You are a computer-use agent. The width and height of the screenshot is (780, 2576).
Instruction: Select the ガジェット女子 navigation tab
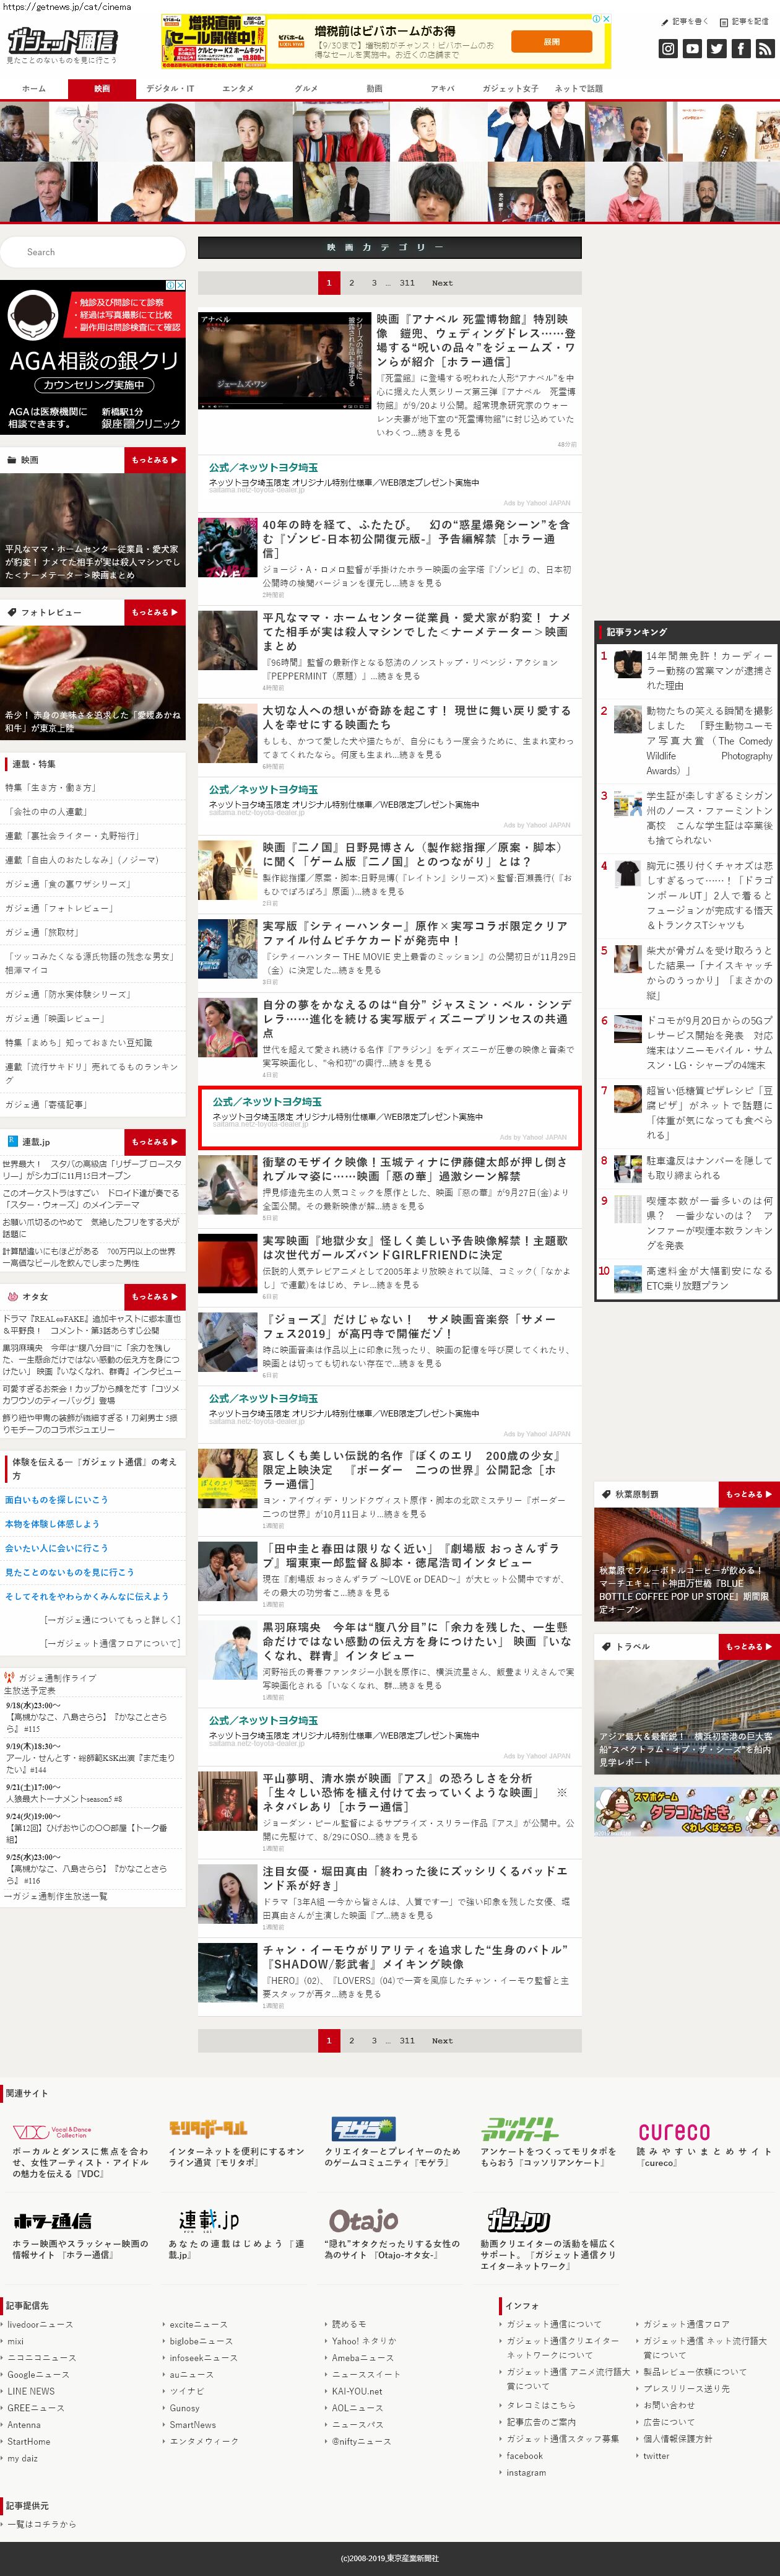510,89
